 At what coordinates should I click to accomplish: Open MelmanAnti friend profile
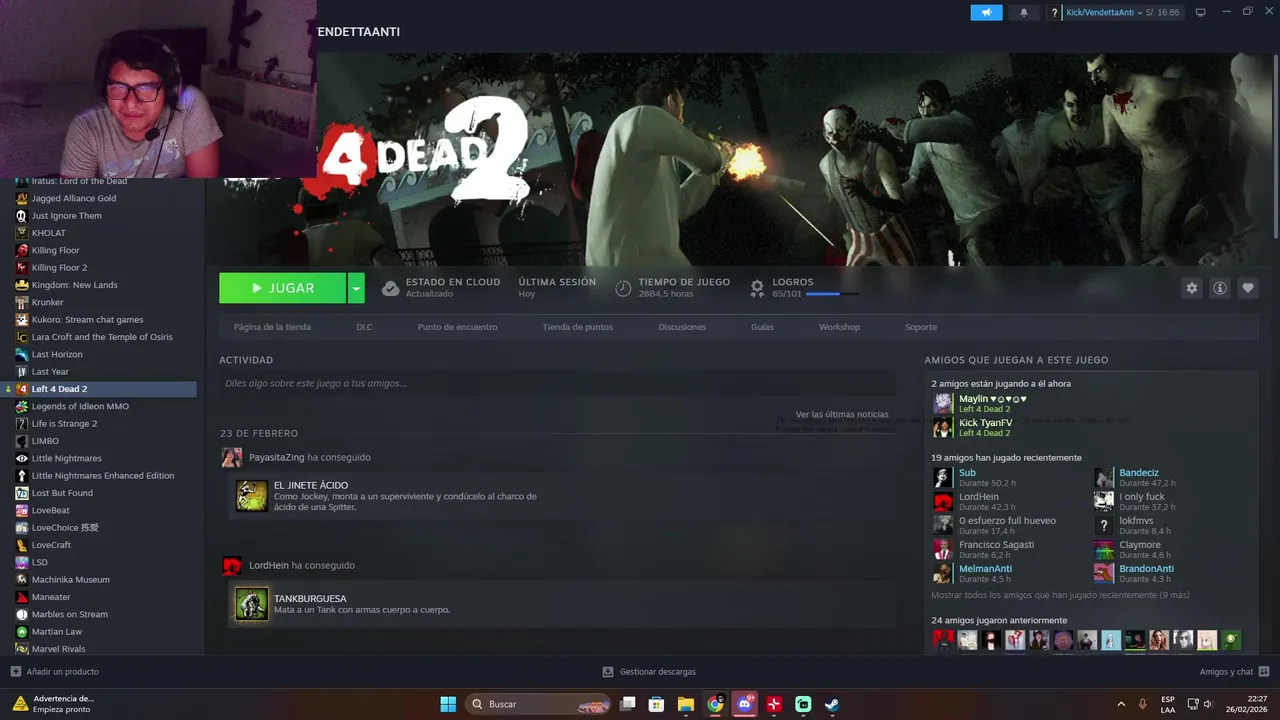tap(985, 568)
